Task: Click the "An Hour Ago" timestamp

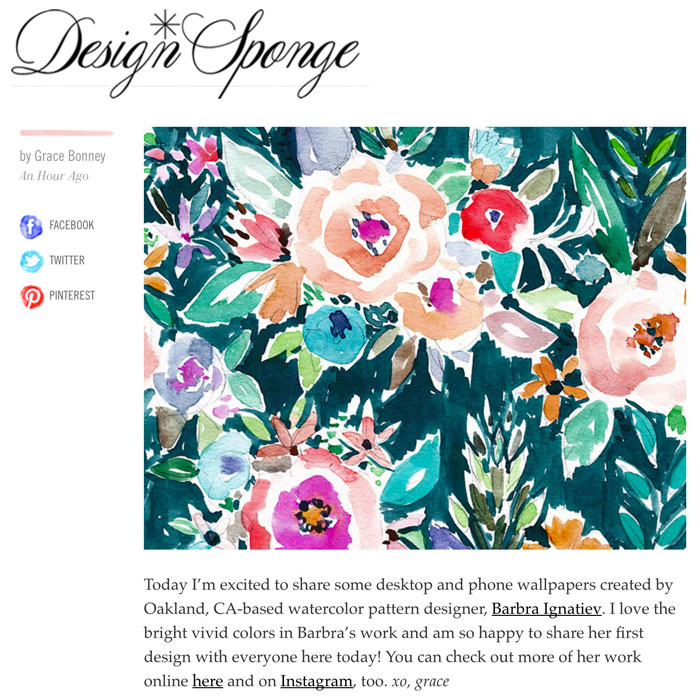Action: click(x=54, y=176)
